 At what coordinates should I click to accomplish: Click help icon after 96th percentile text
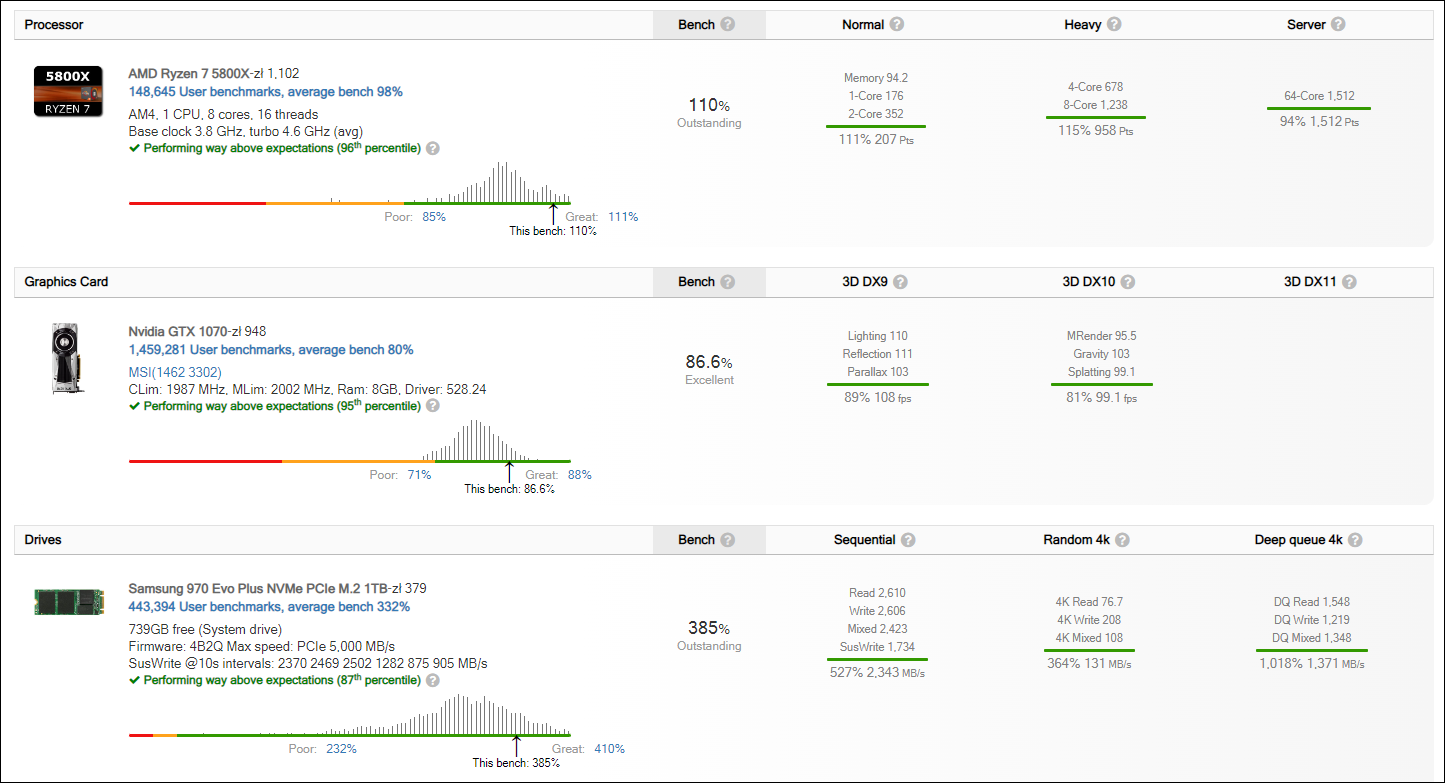point(433,148)
